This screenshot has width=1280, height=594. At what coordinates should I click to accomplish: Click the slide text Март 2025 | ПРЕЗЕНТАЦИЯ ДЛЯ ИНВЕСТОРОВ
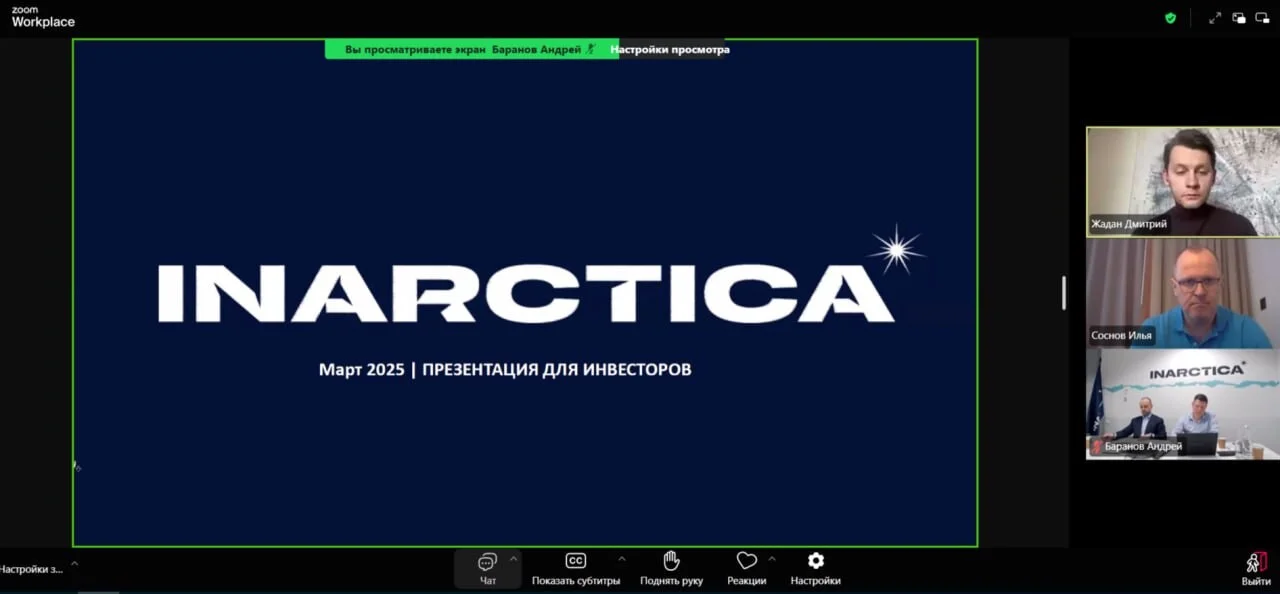click(505, 370)
